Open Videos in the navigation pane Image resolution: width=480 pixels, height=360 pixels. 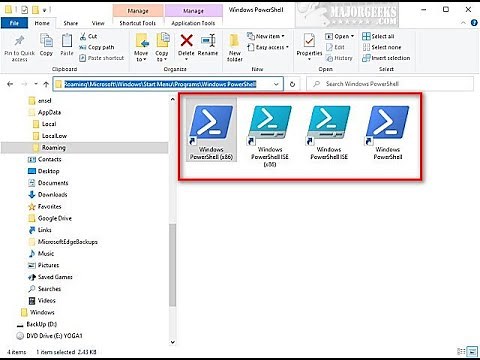tap(42, 300)
